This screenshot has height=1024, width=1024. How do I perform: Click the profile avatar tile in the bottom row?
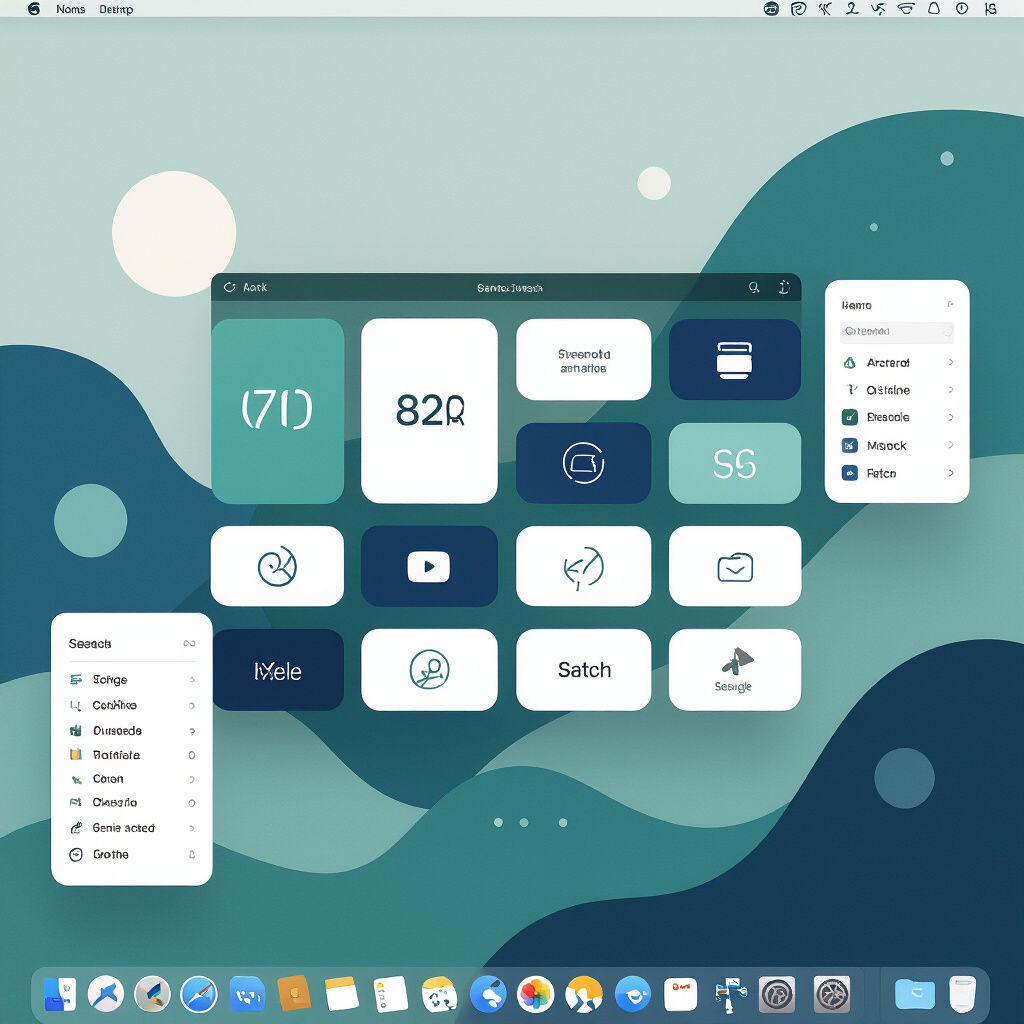pyautogui.click(x=429, y=670)
